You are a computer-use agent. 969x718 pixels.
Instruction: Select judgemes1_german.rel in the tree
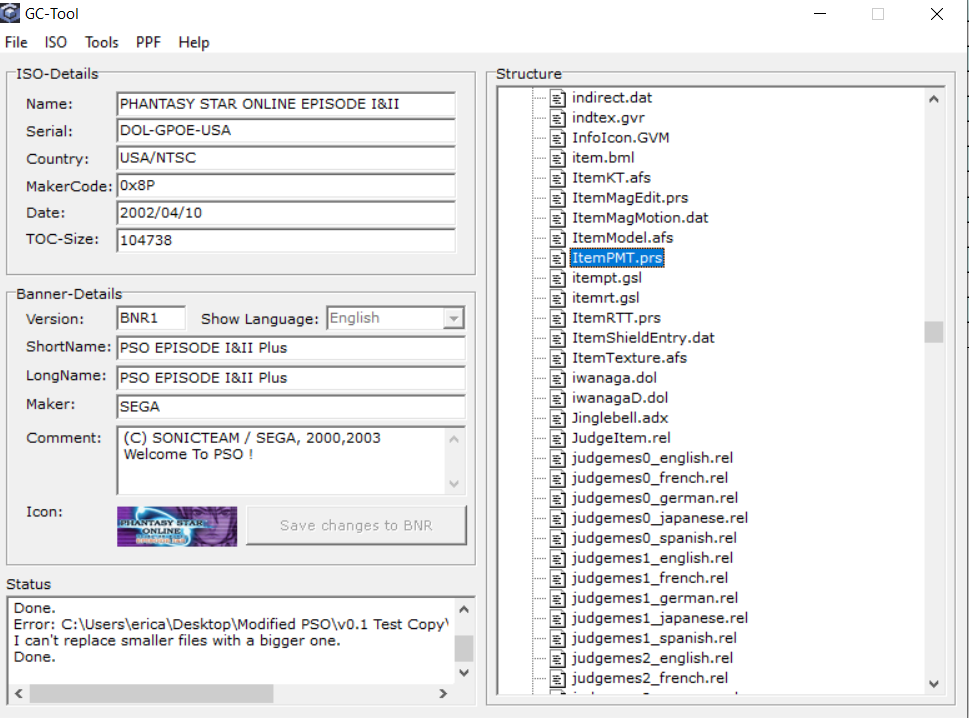point(654,599)
